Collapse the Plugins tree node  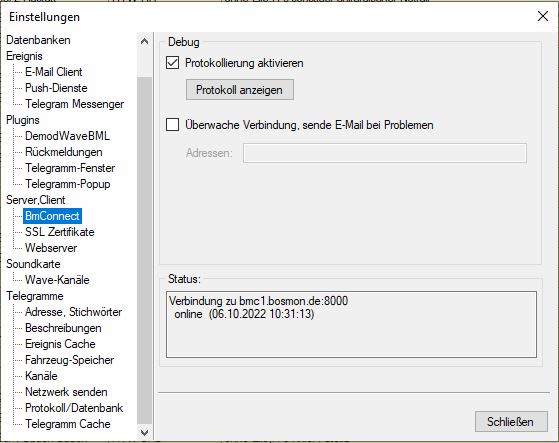point(23,120)
